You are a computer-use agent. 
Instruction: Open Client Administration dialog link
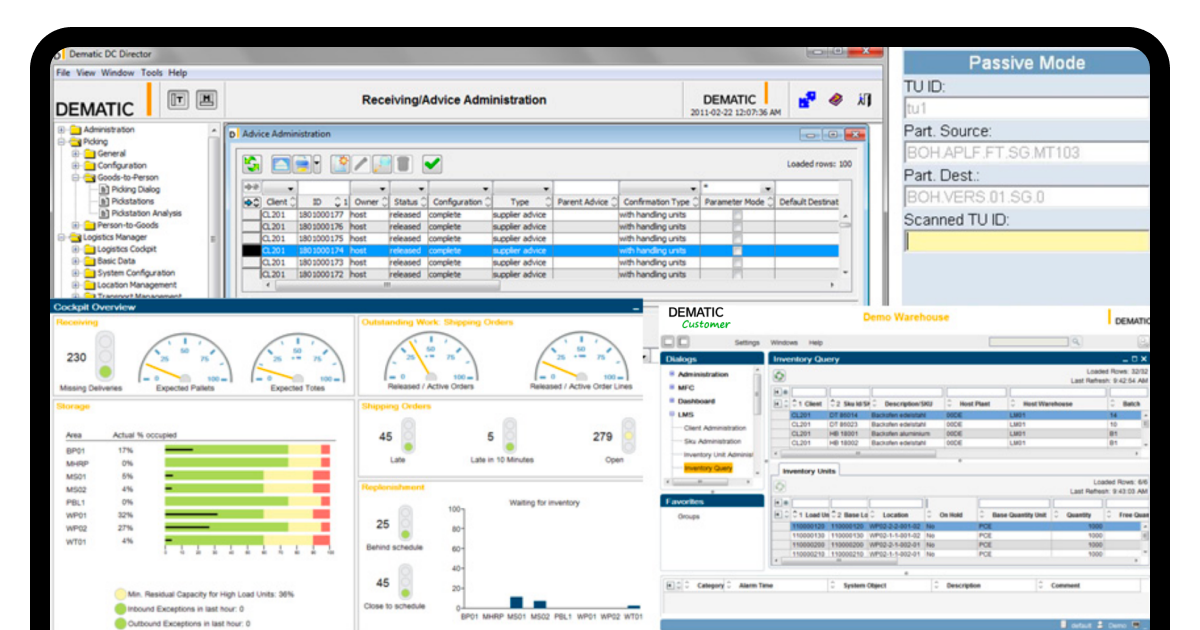click(715, 428)
